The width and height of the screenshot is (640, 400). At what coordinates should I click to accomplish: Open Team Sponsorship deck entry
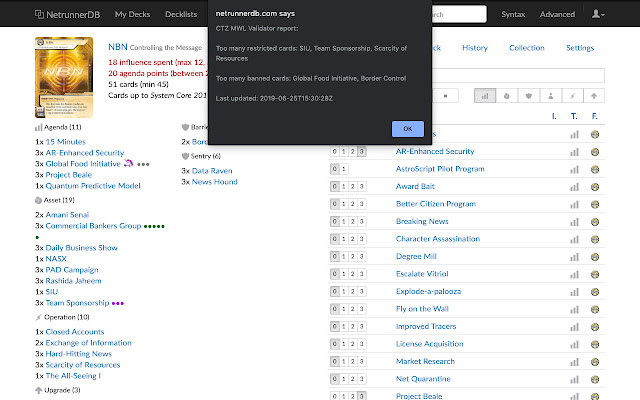(77, 303)
